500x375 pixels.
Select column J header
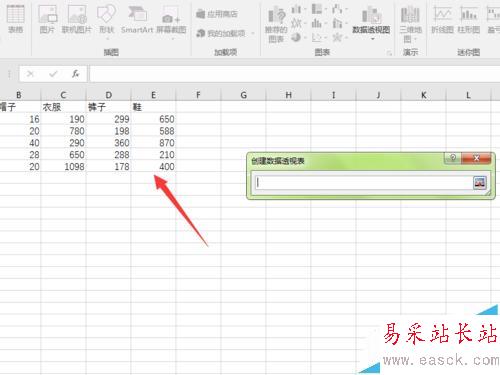tap(378, 95)
